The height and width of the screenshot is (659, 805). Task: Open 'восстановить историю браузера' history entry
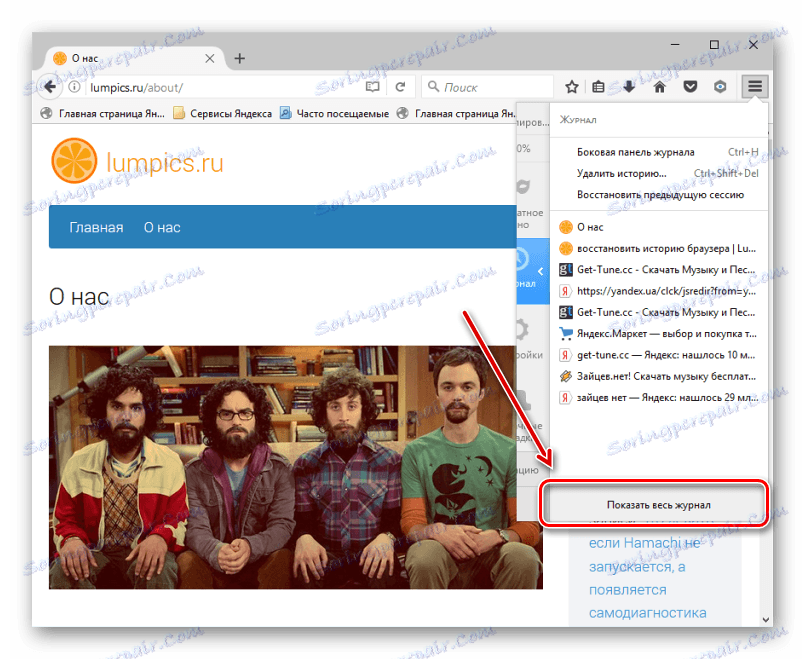point(659,248)
